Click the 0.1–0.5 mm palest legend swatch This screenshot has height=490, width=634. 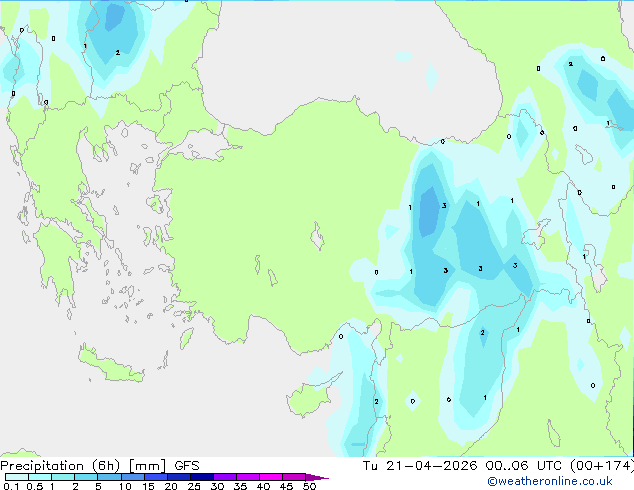(x=17, y=477)
